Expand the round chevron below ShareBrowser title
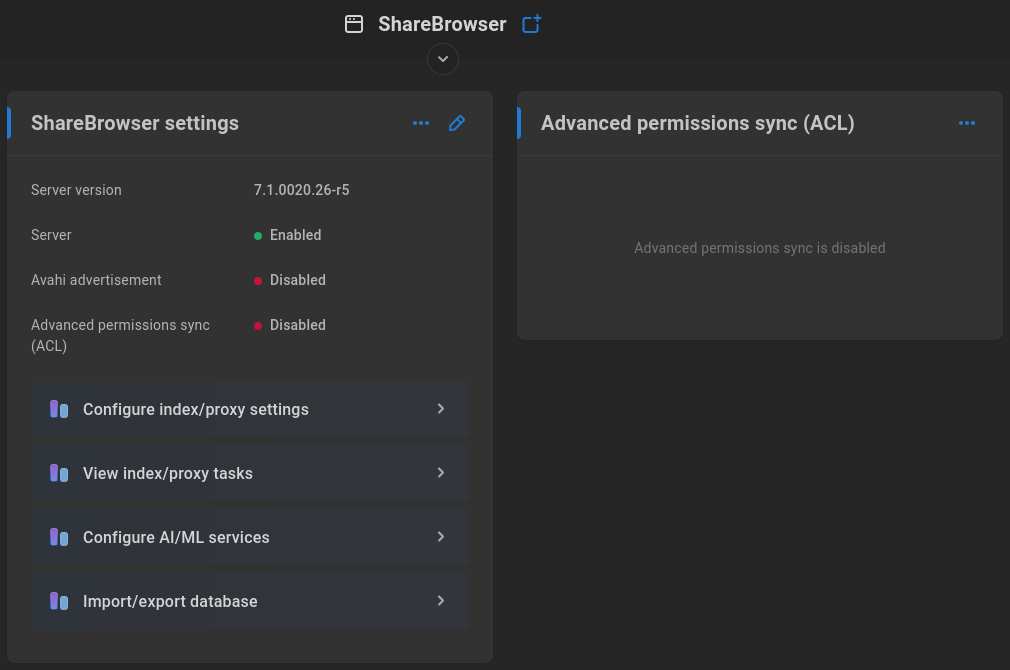1010x670 pixels. pyautogui.click(x=443, y=59)
